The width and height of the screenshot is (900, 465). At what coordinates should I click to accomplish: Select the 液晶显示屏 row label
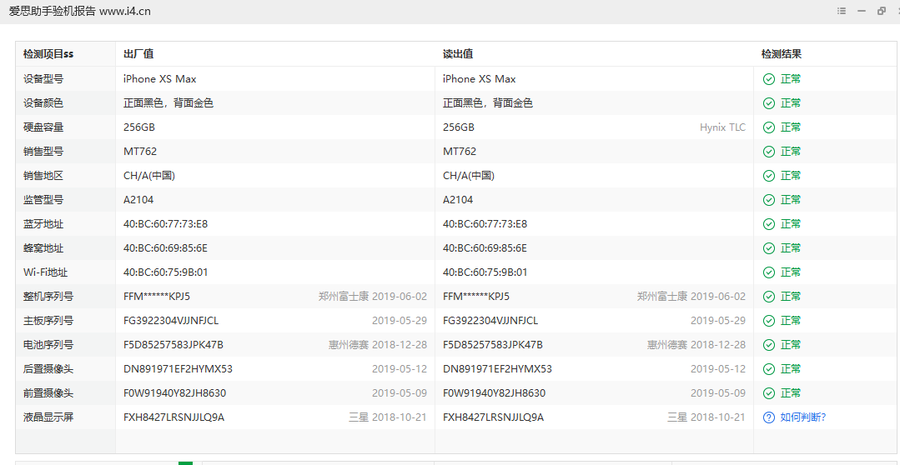coord(48,417)
